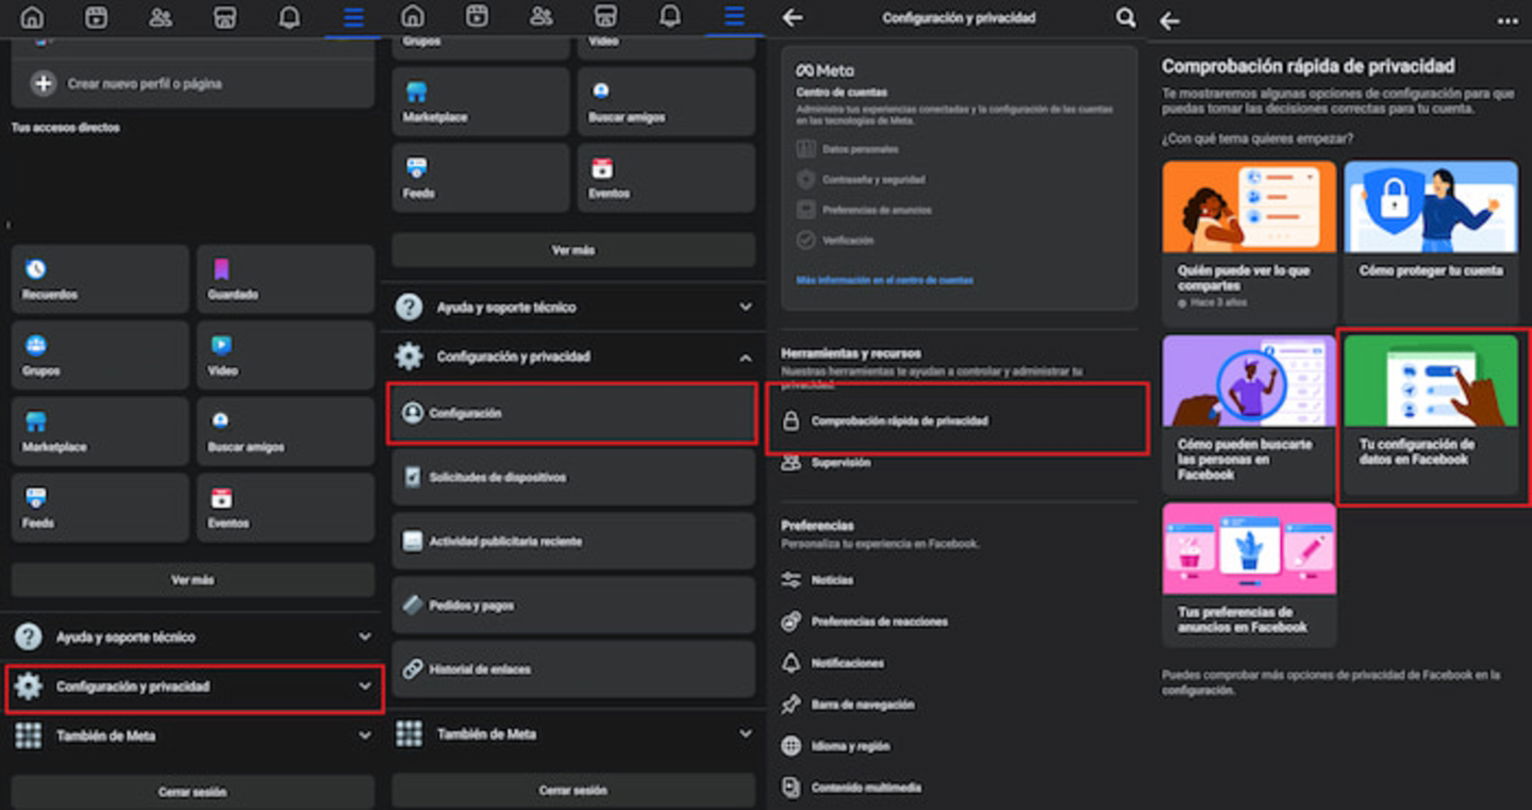Select Cómo pueden buscarte las personas card

[1249, 415]
